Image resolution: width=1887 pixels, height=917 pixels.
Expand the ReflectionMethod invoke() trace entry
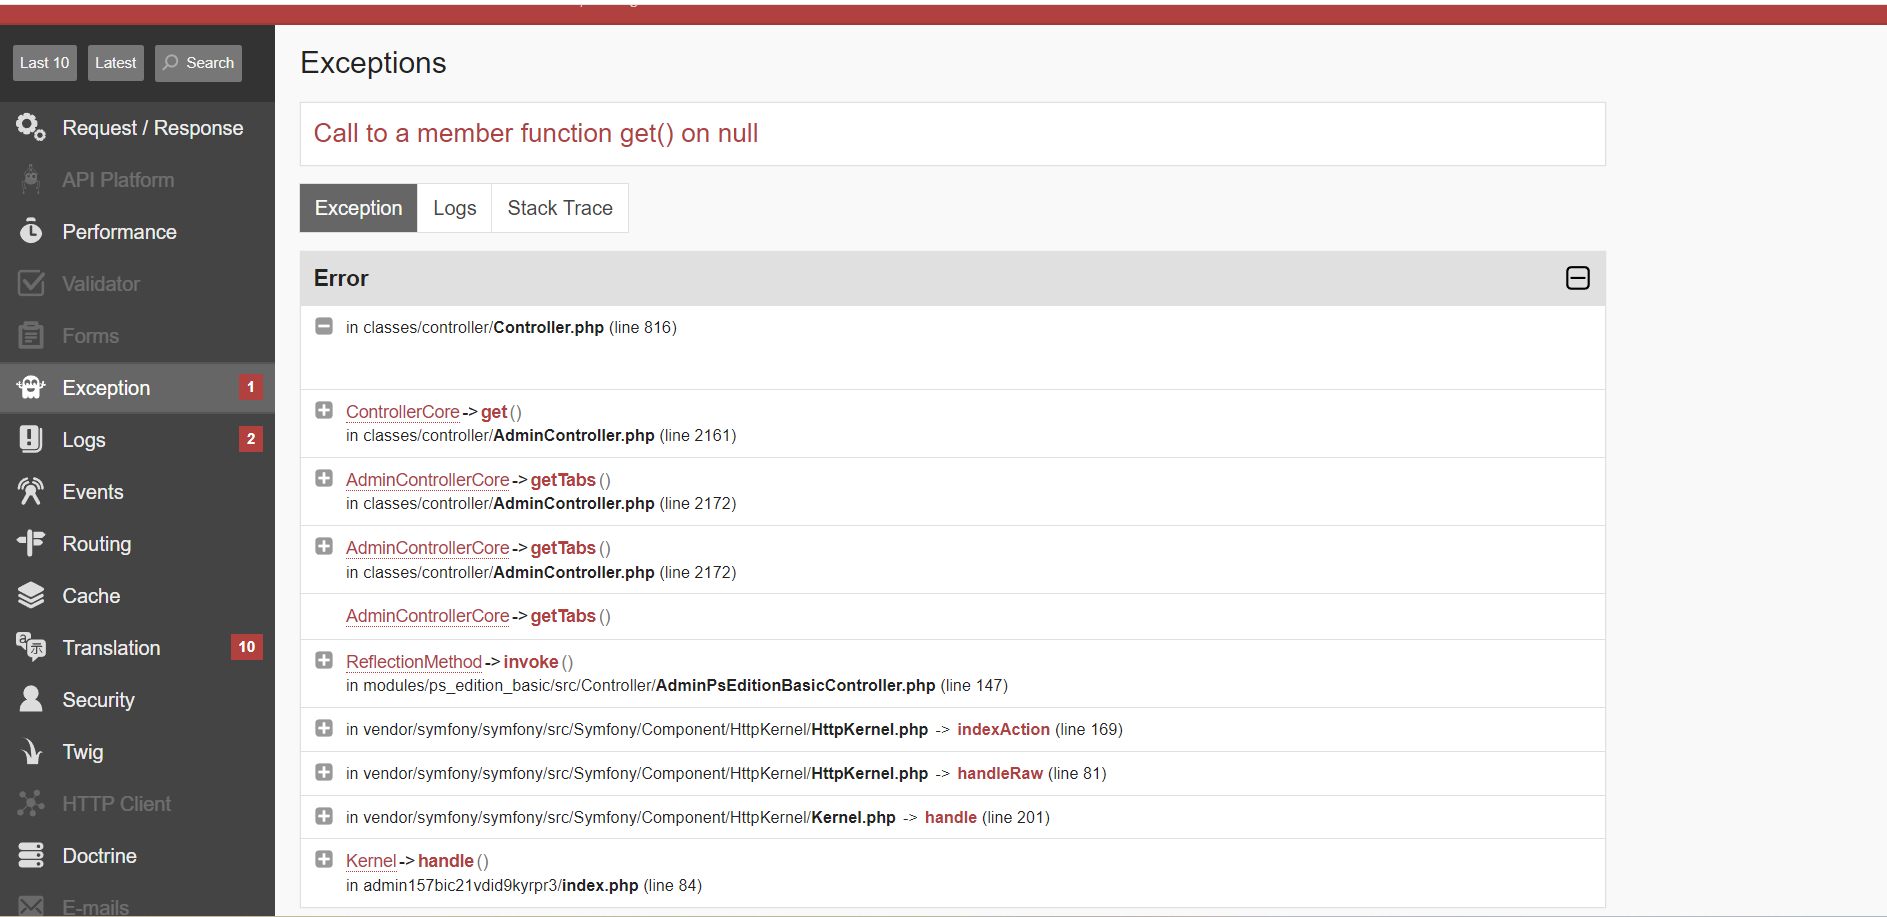point(324,660)
